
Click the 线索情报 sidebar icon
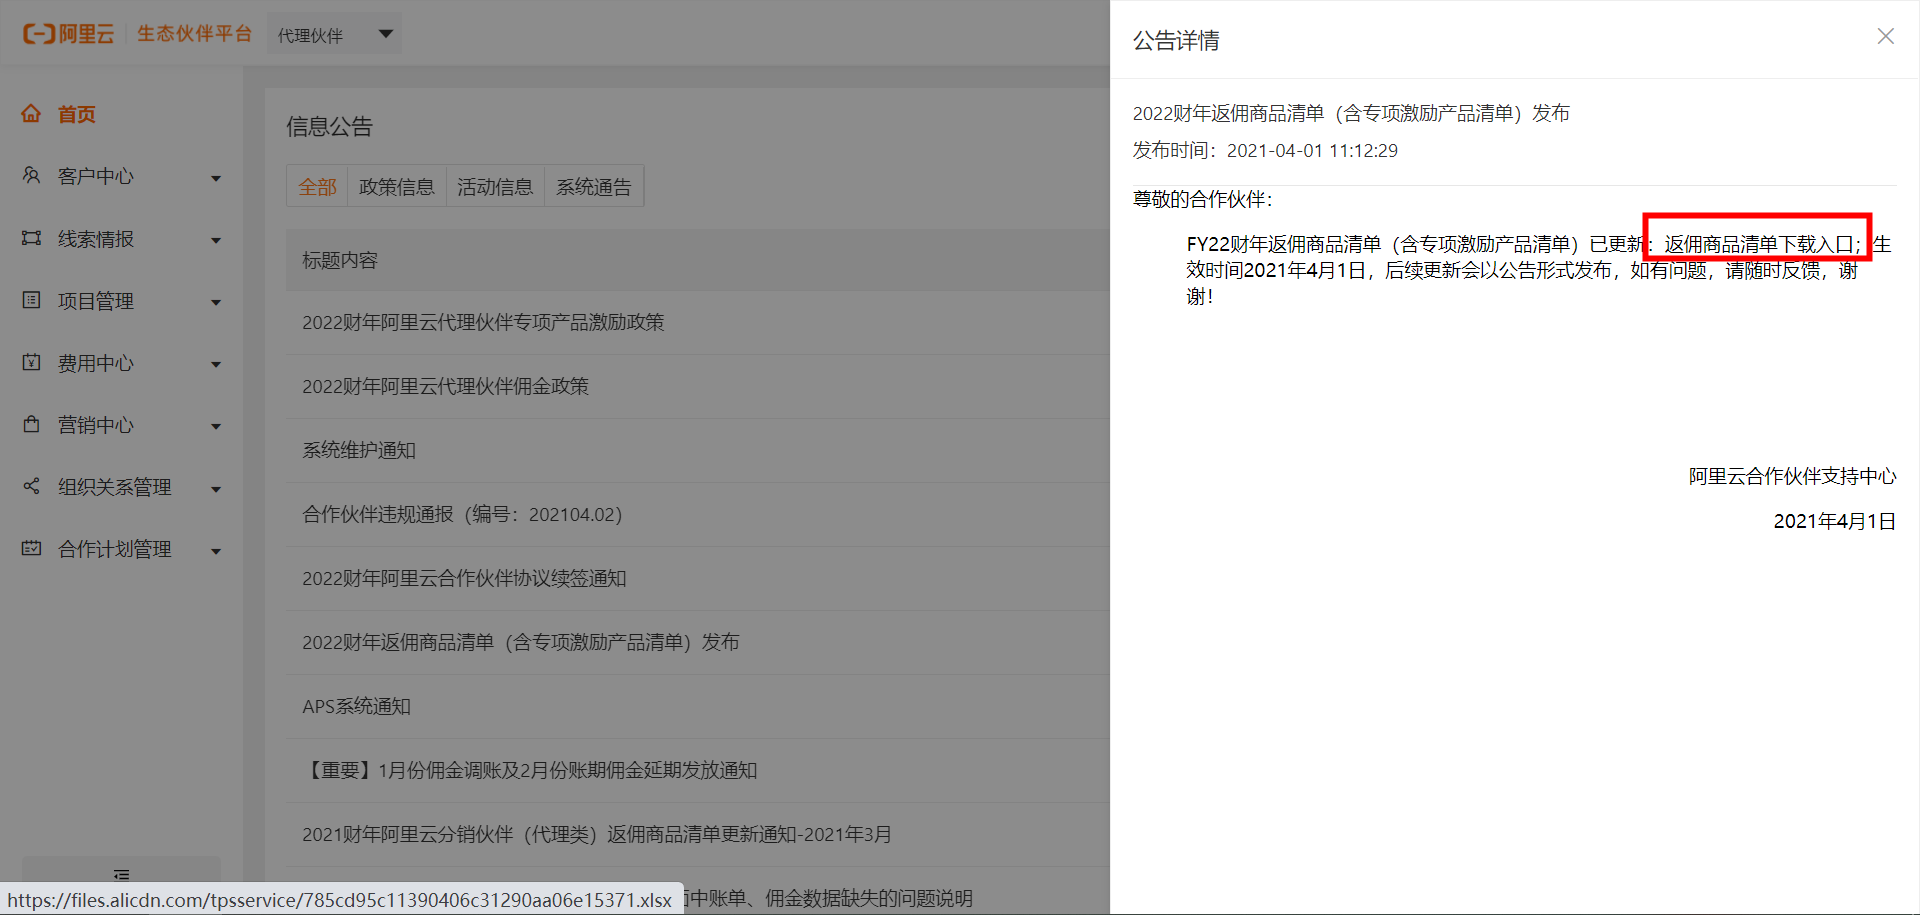point(32,238)
